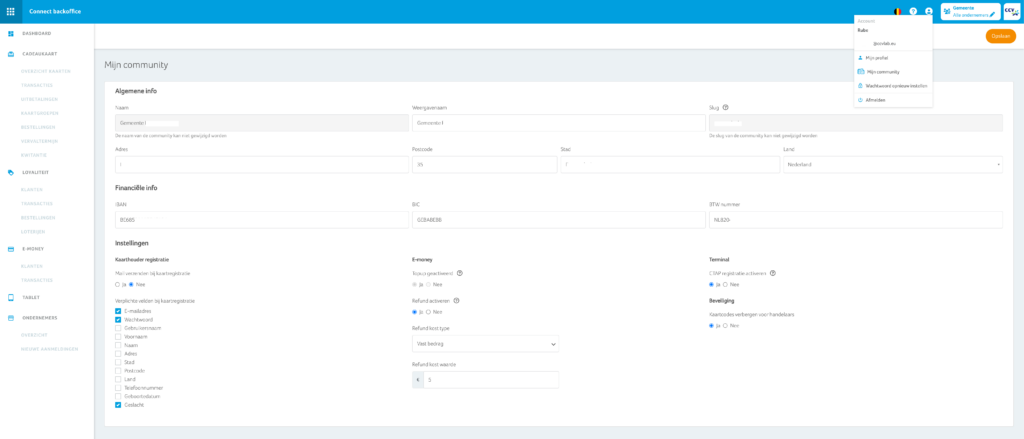Click the Weergavenaam input field
The image size is (1024, 439).
(557, 123)
